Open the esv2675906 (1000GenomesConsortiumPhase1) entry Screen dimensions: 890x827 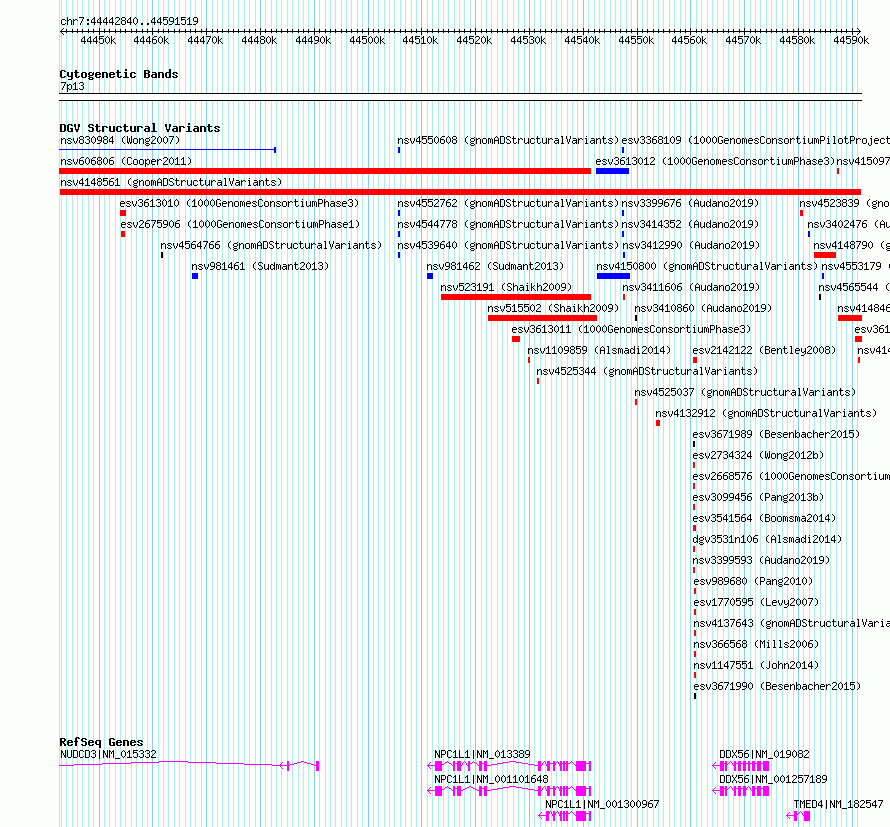240,224
